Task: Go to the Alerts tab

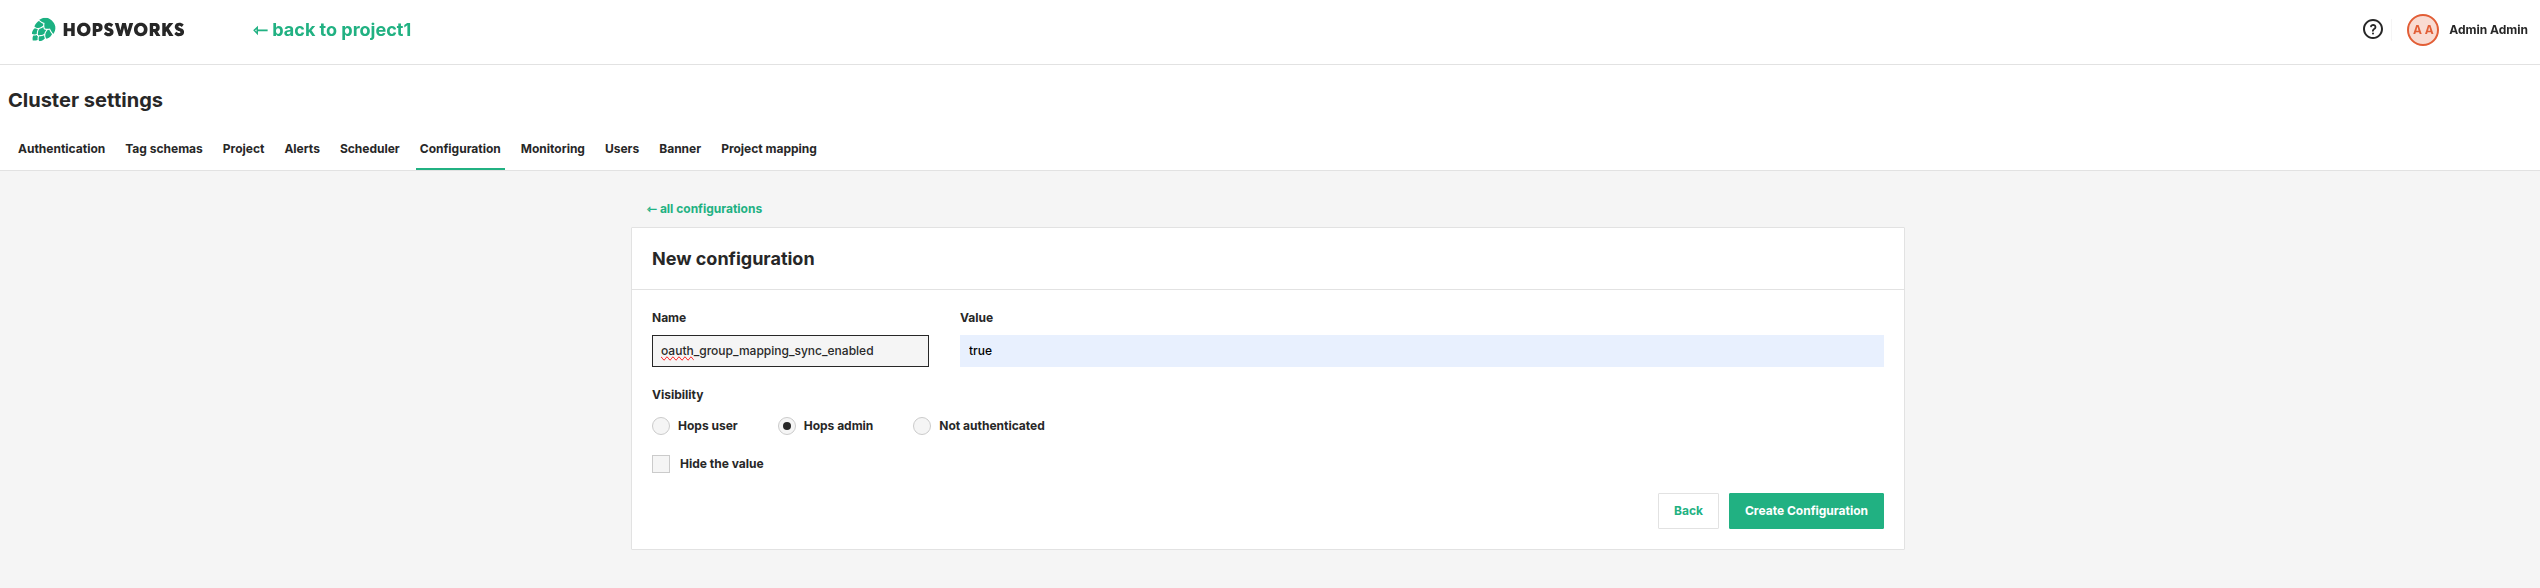Action: tap(302, 149)
